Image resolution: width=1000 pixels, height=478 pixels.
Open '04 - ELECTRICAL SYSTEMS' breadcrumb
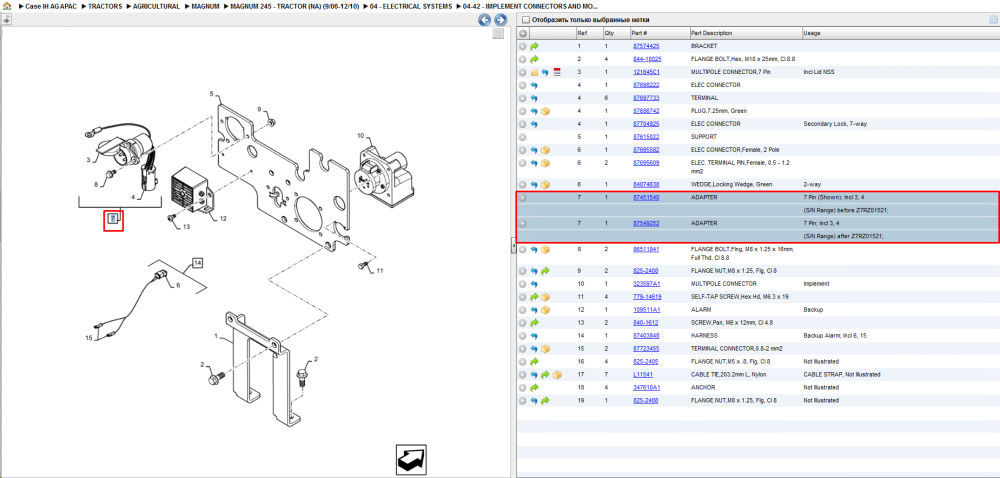point(411,6)
